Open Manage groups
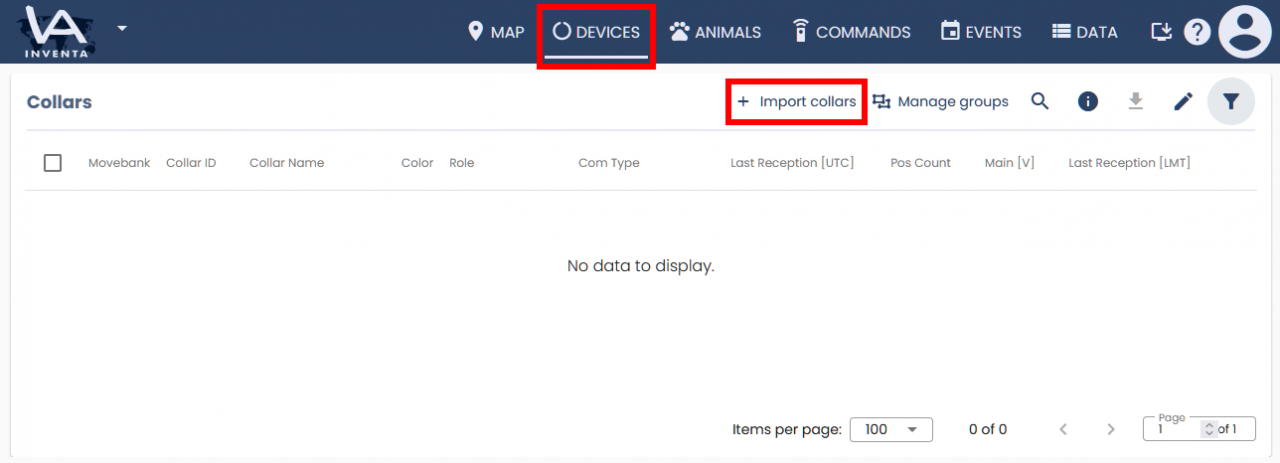 pos(940,101)
